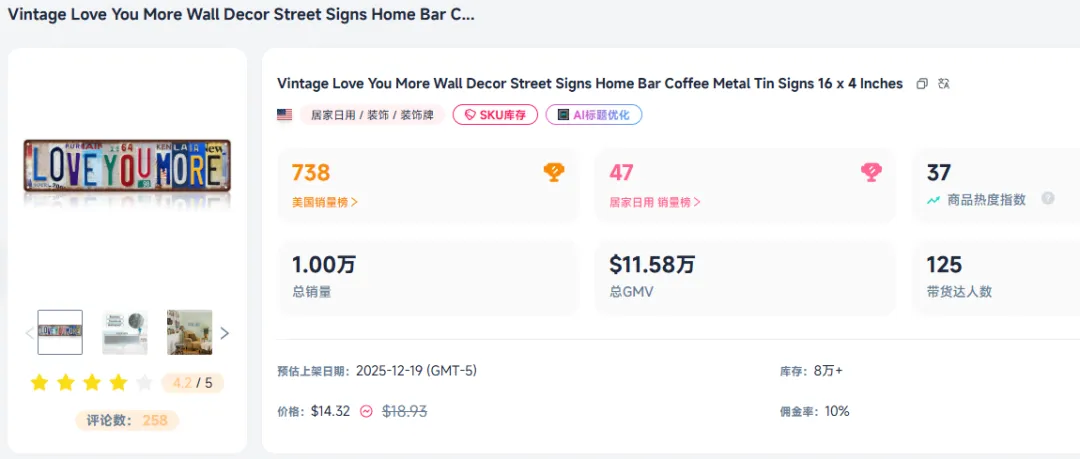Image resolution: width=1080 pixels, height=459 pixels.
Task: Show previous product thumbnails with left arrow
Action: tap(29, 333)
